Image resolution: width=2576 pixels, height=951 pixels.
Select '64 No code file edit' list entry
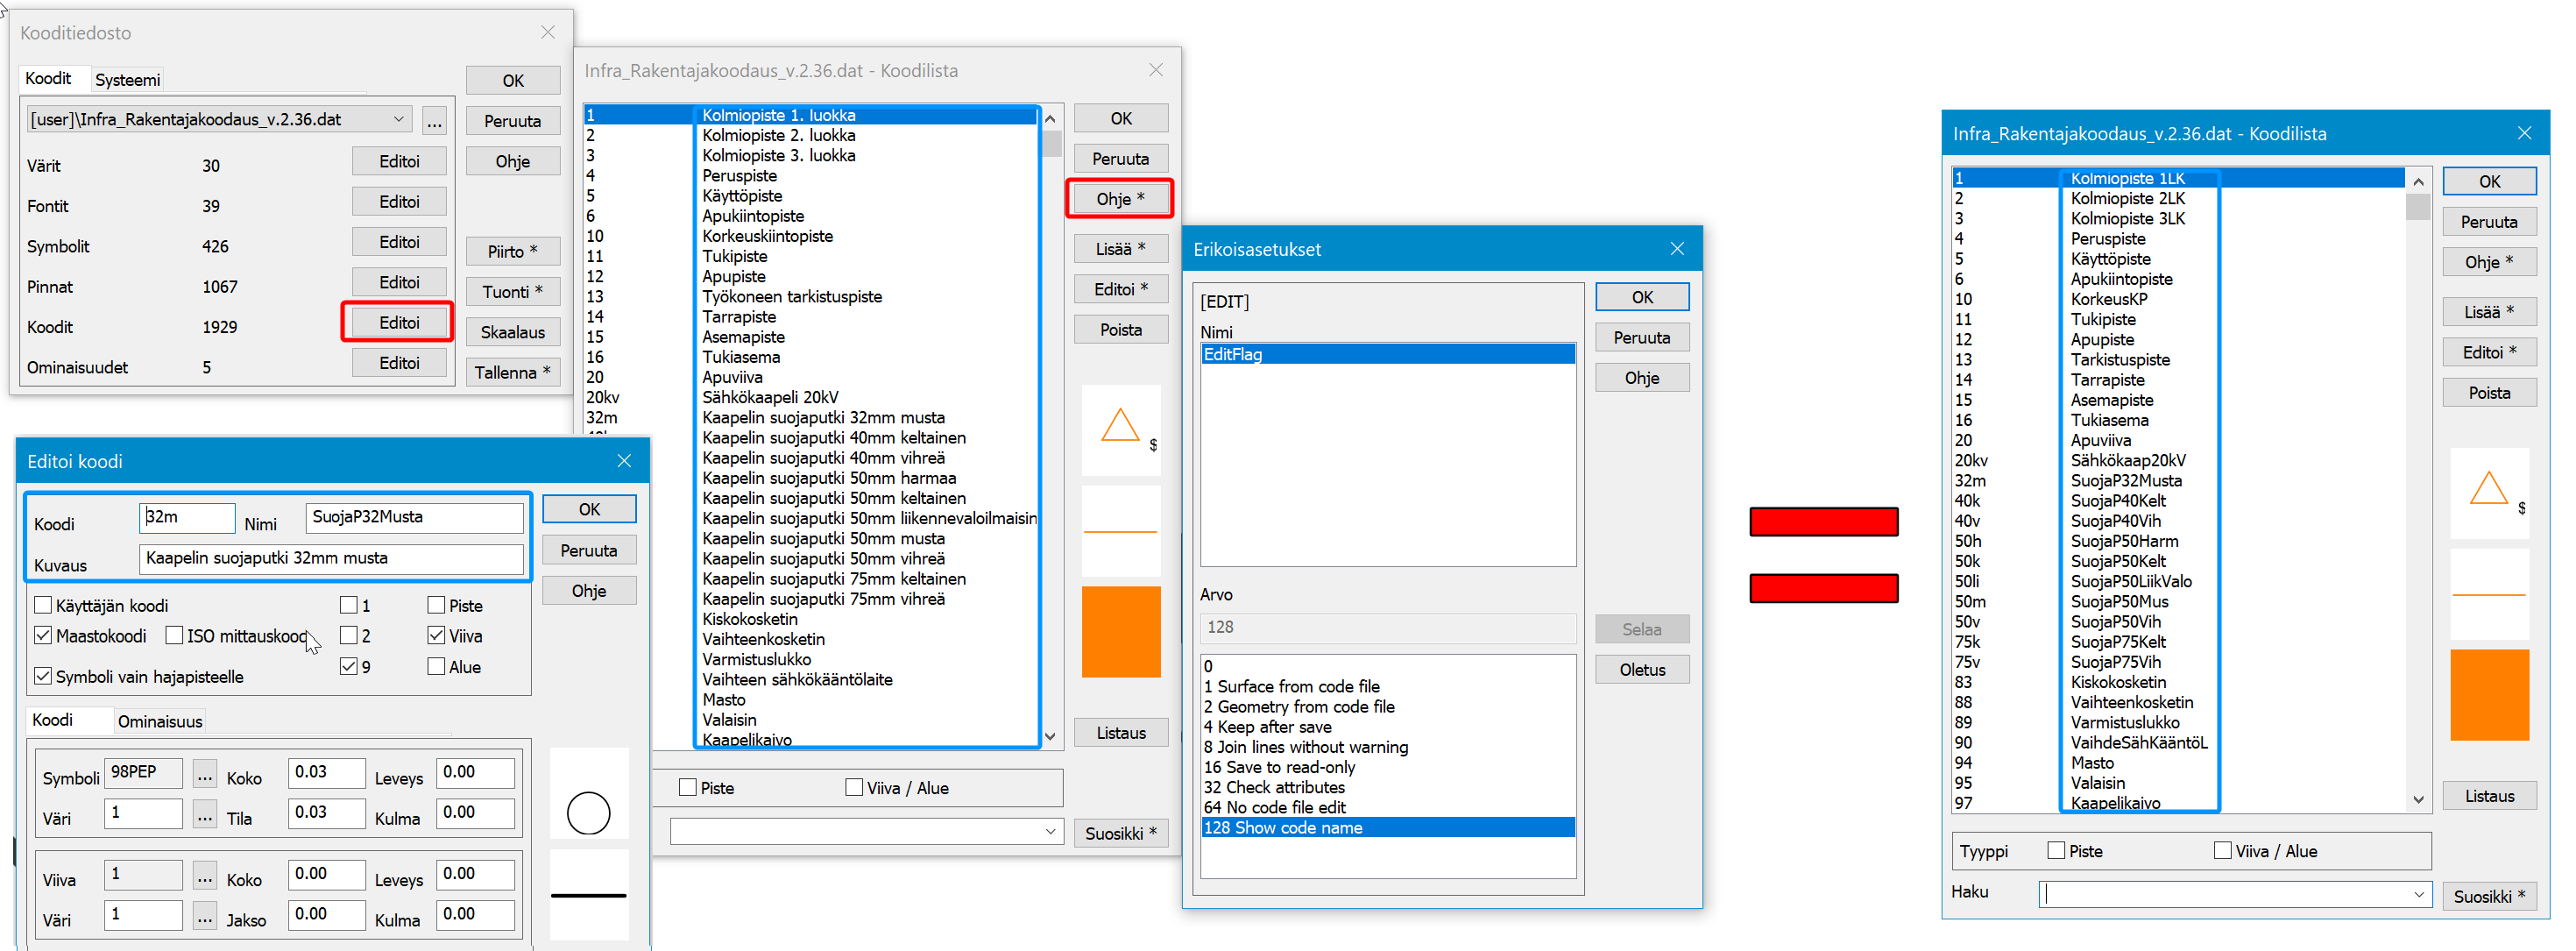click(x=1274, y=807)
